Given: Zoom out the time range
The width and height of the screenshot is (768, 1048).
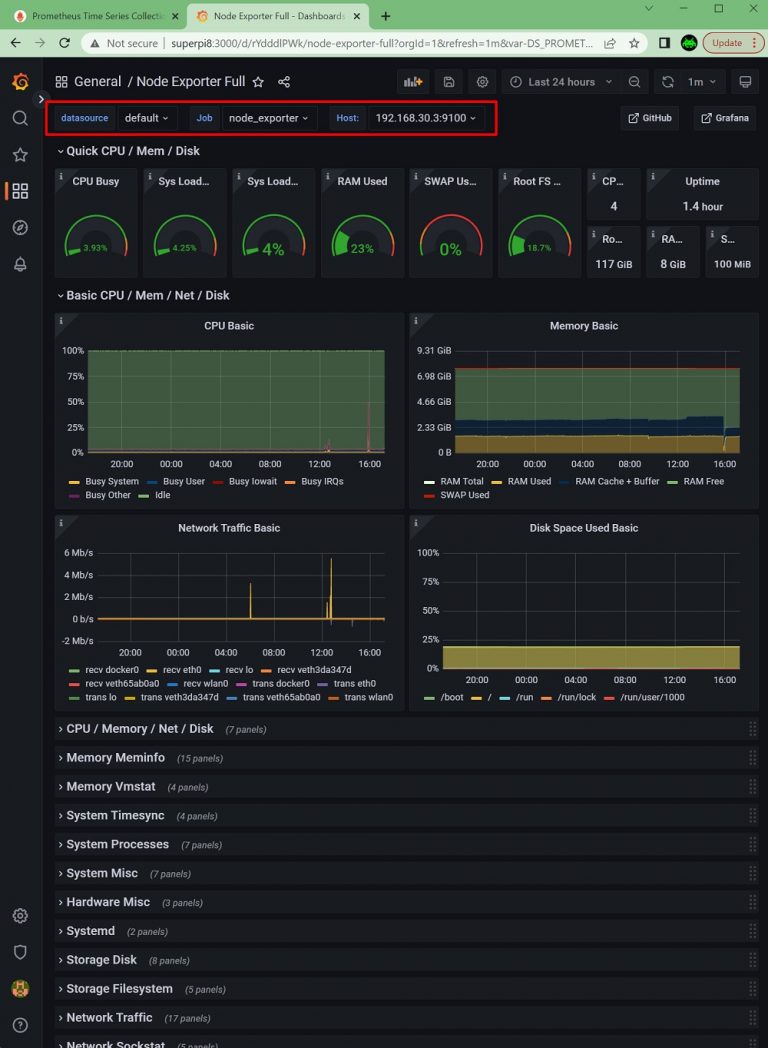Looking at the screenshot, I should (634, 82).
